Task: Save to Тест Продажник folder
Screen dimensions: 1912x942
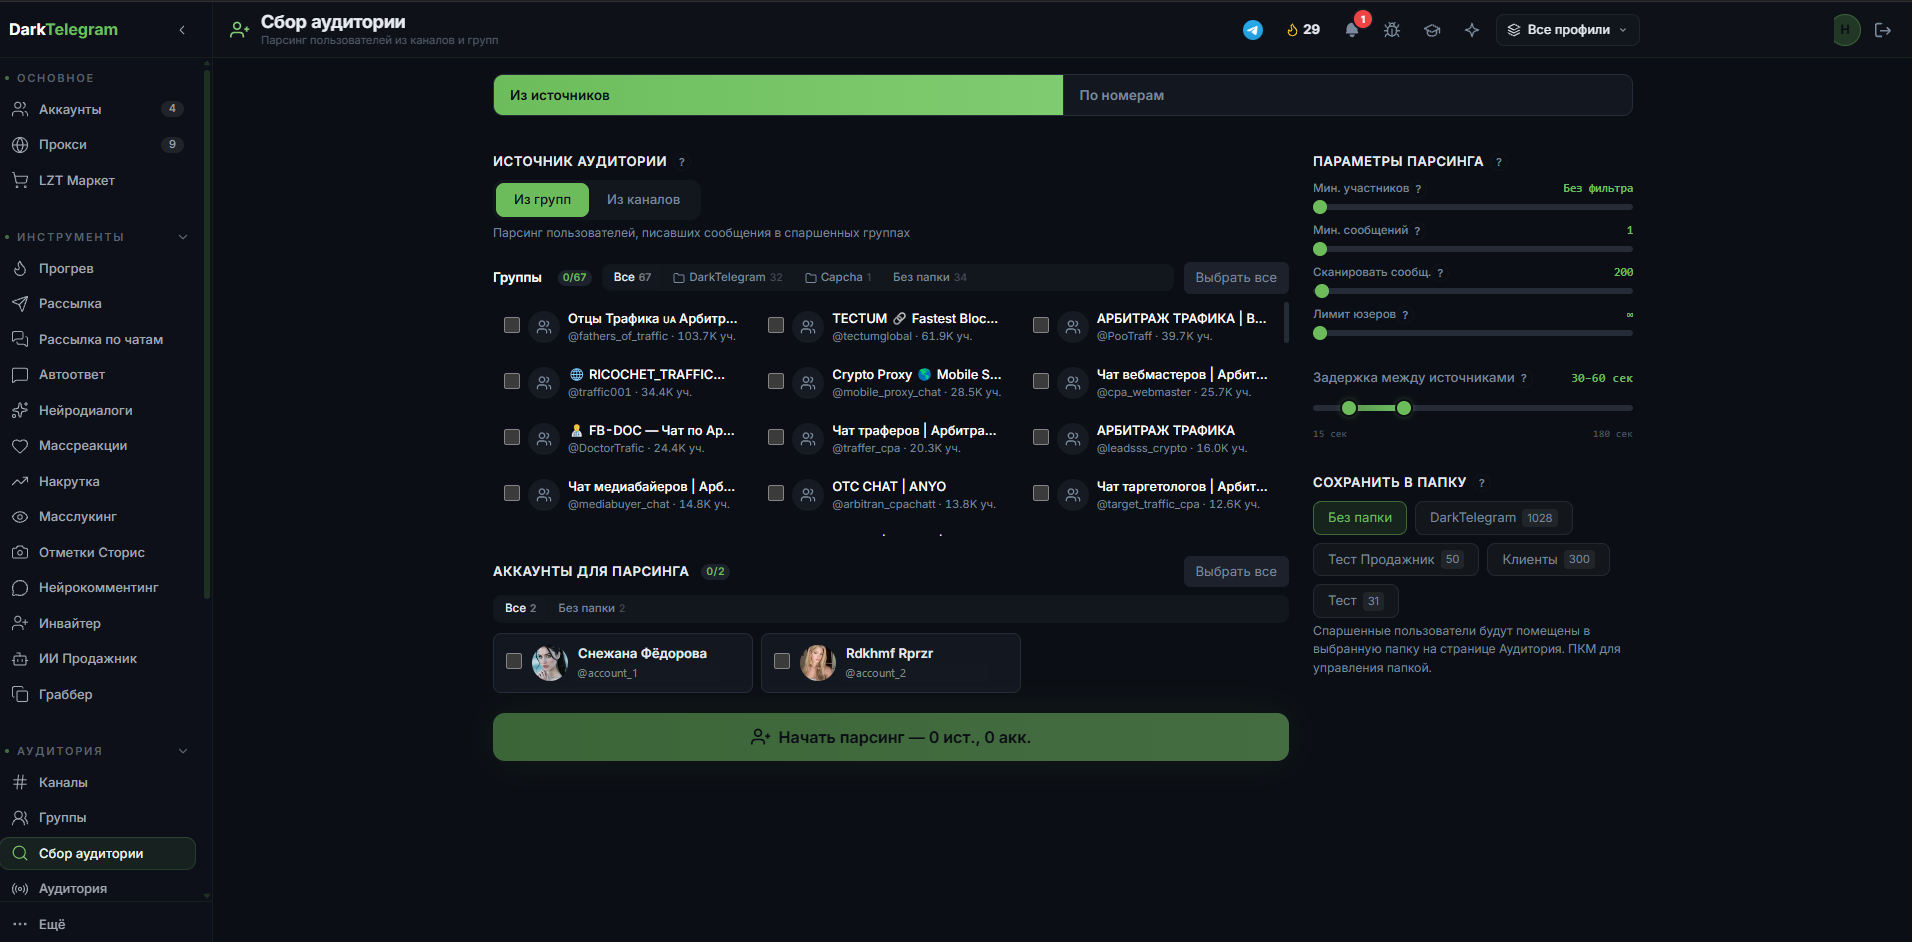Action: point(1395,560)
